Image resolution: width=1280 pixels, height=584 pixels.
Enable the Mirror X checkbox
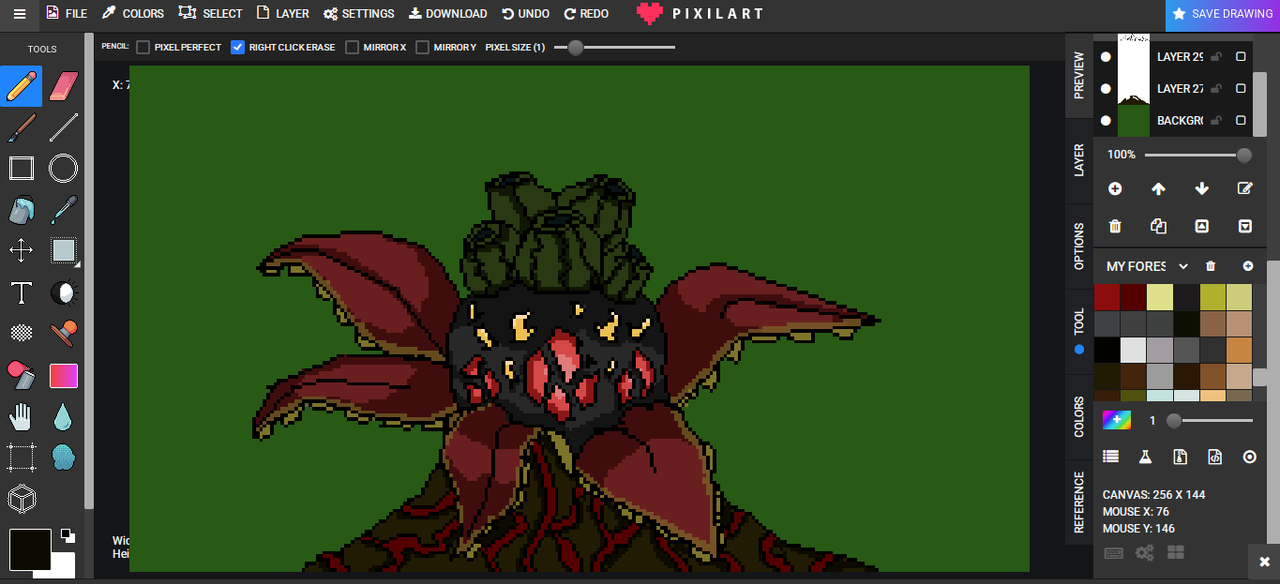(x=352, y=47)
